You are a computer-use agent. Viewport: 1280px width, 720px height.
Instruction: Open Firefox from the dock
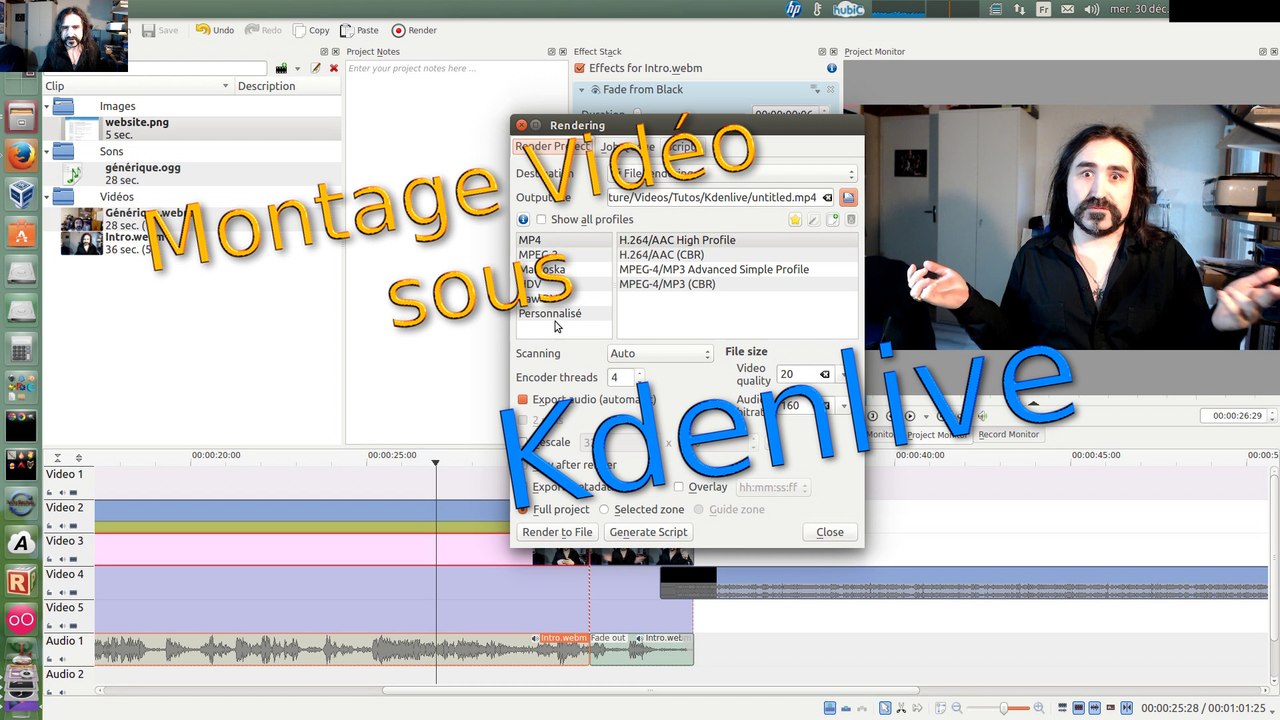[x=21, y=155]
